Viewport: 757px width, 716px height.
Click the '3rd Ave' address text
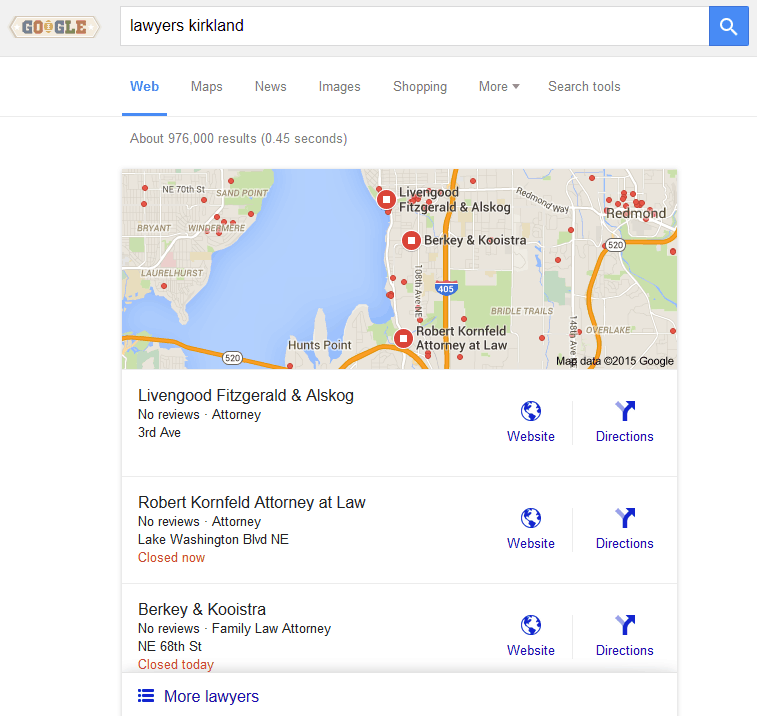click(159, 433)
